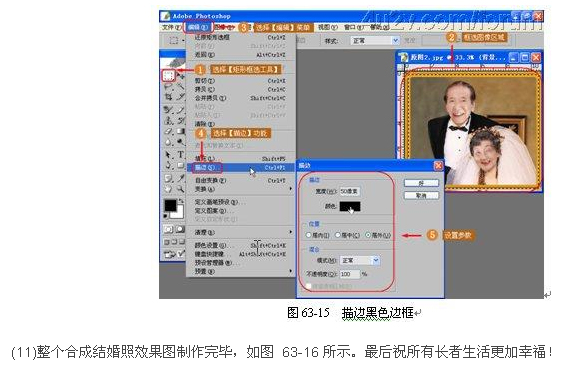The width and height of the screenshot is (567, 367).
Task: Reset to default colors icon
Action: coord(166,216)
